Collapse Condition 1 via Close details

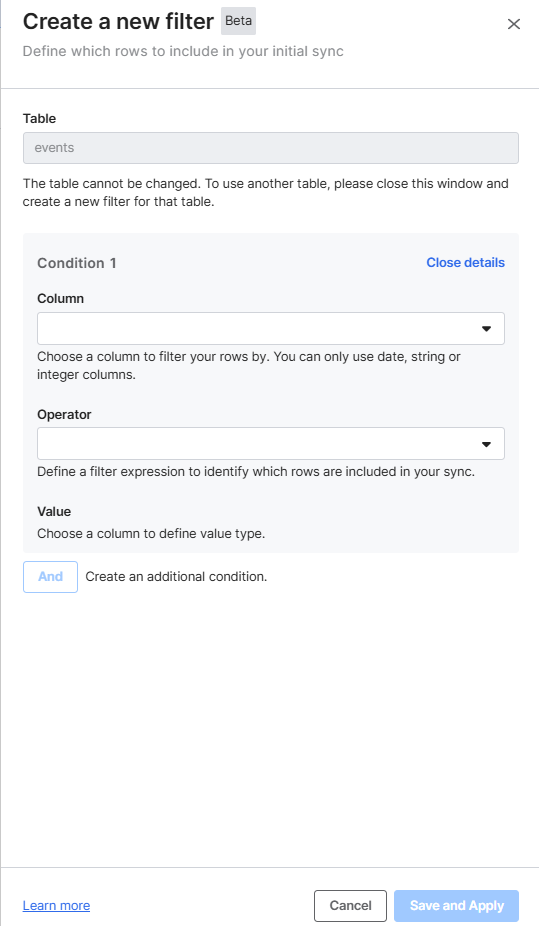pyautogui.click(x=465, y=263)
